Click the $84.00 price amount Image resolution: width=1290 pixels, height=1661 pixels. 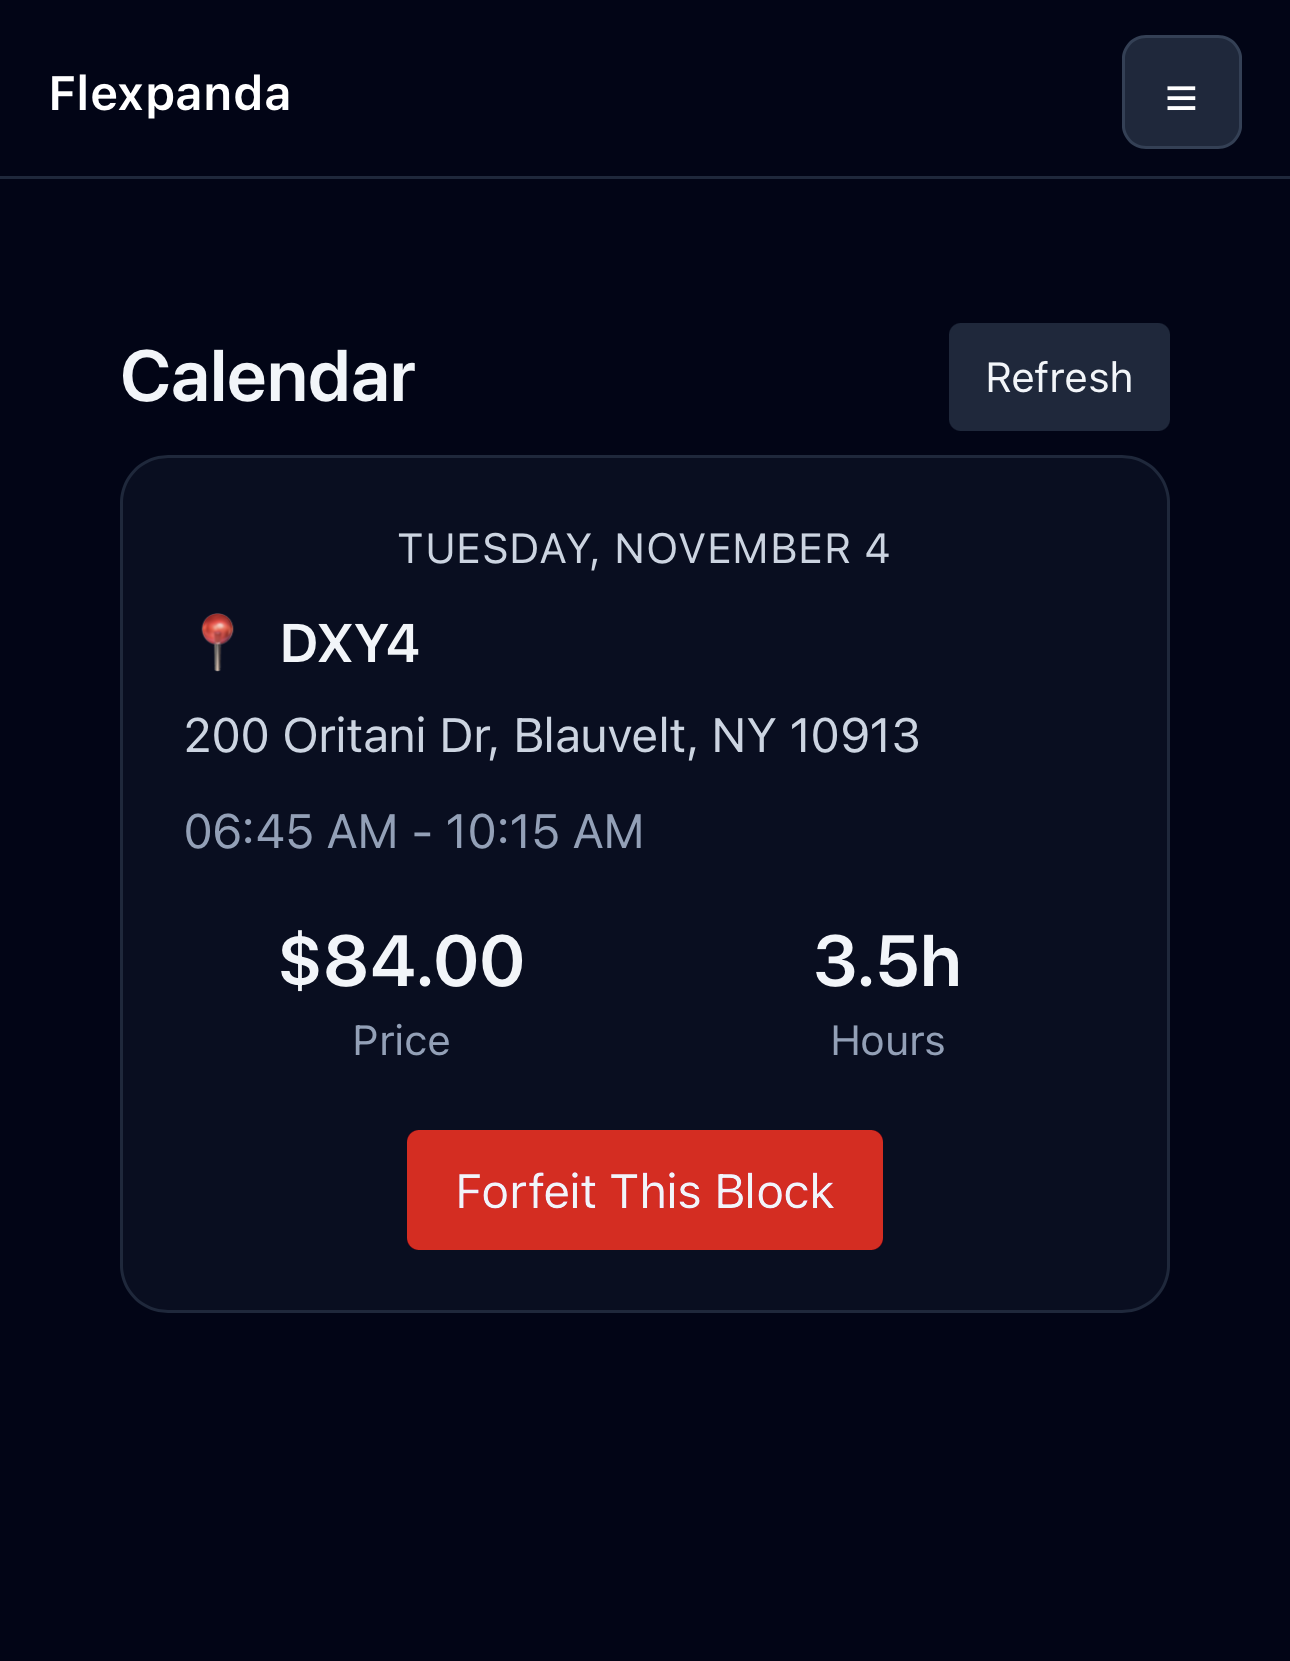pyautogui.click(x=401, y=961)
